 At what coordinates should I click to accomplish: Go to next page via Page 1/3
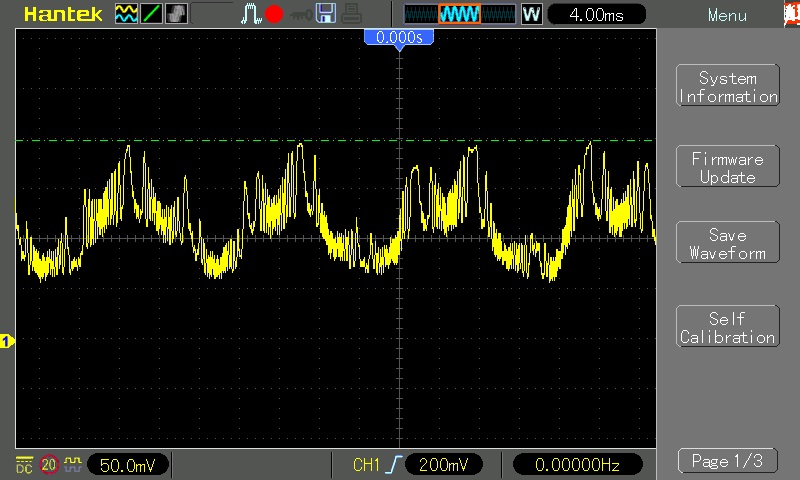(x=728, y=461)
